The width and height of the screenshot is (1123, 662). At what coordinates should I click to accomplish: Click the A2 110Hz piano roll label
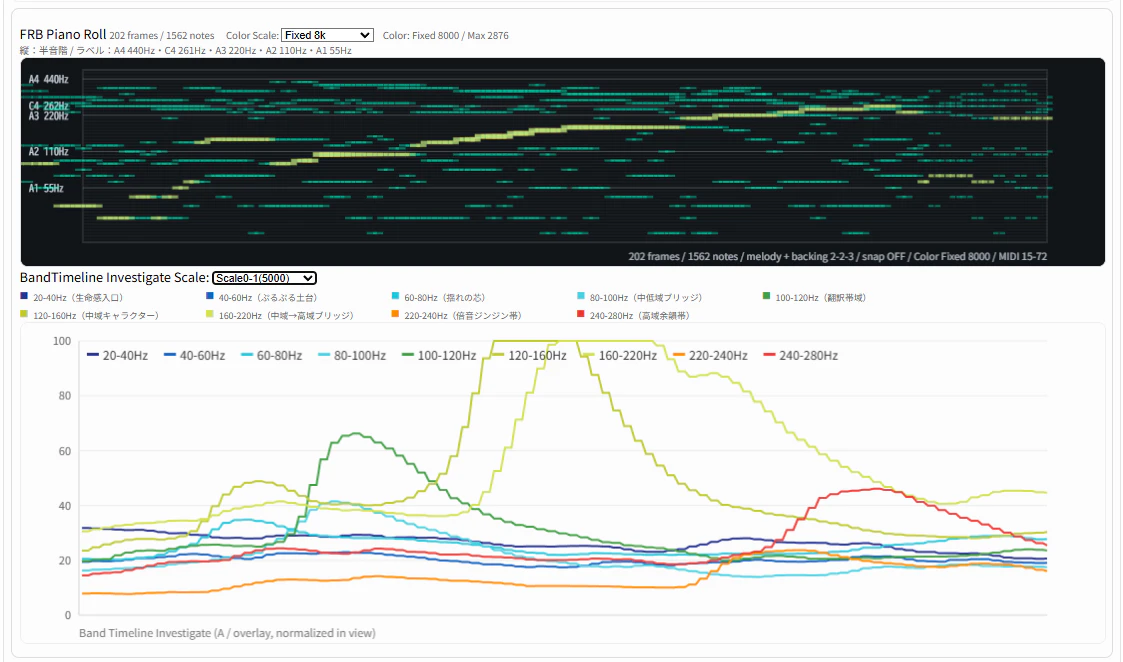(49, 152)
